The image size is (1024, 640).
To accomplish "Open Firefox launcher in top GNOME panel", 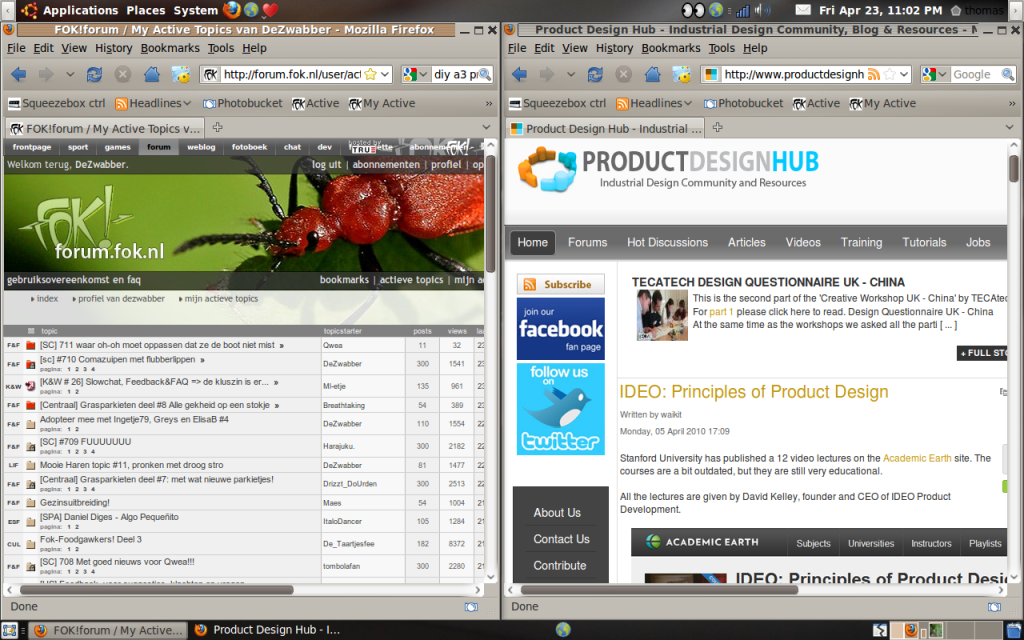I will [231, 10].
